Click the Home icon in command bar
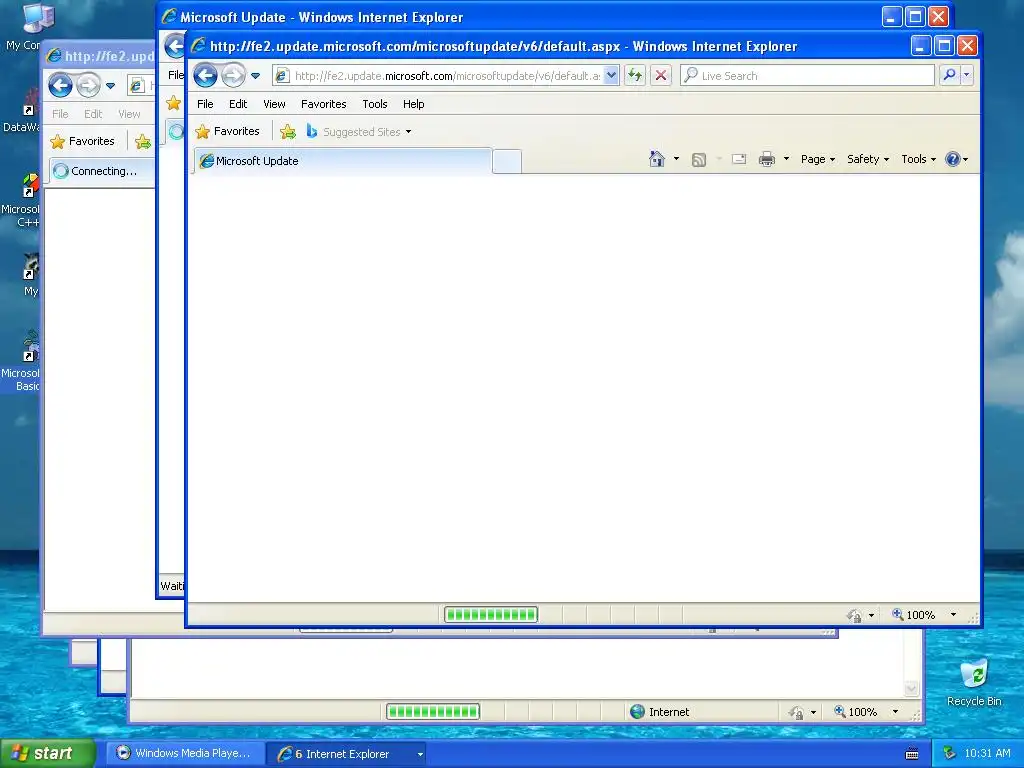The image size is (1024, 768). pos(657,159)
